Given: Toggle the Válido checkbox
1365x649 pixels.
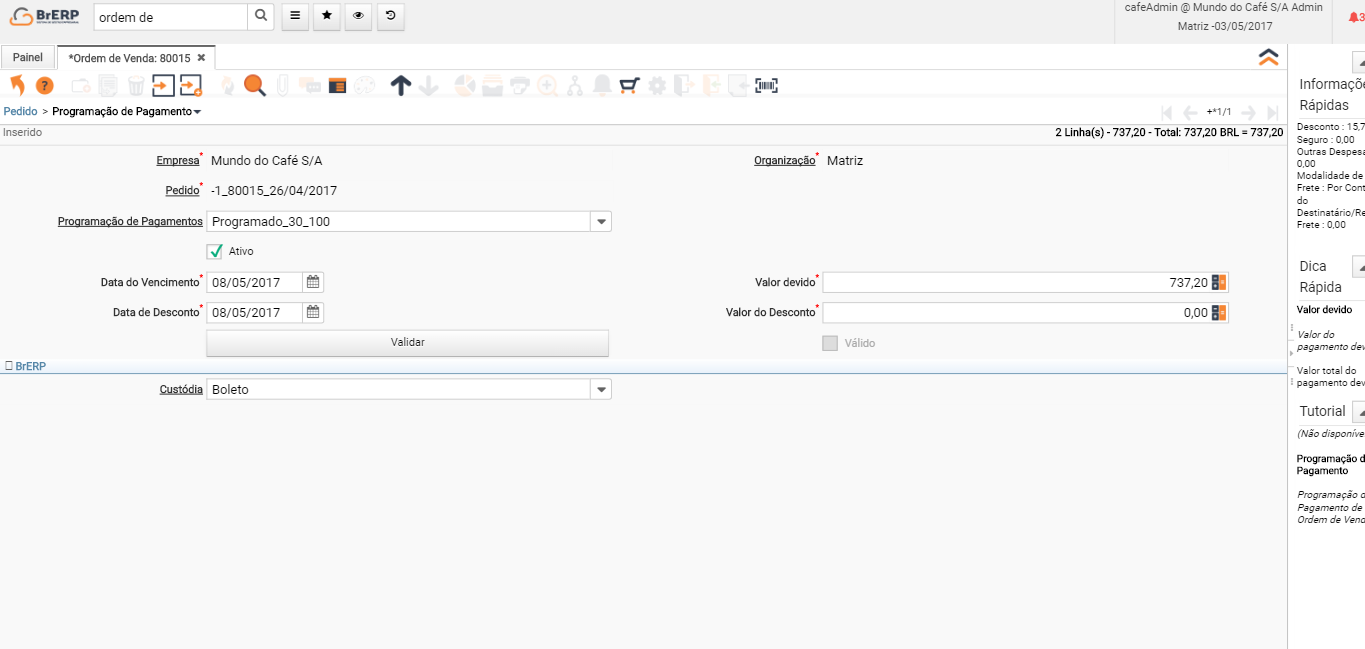Looking at the screenshot, I should coord(830,343).
